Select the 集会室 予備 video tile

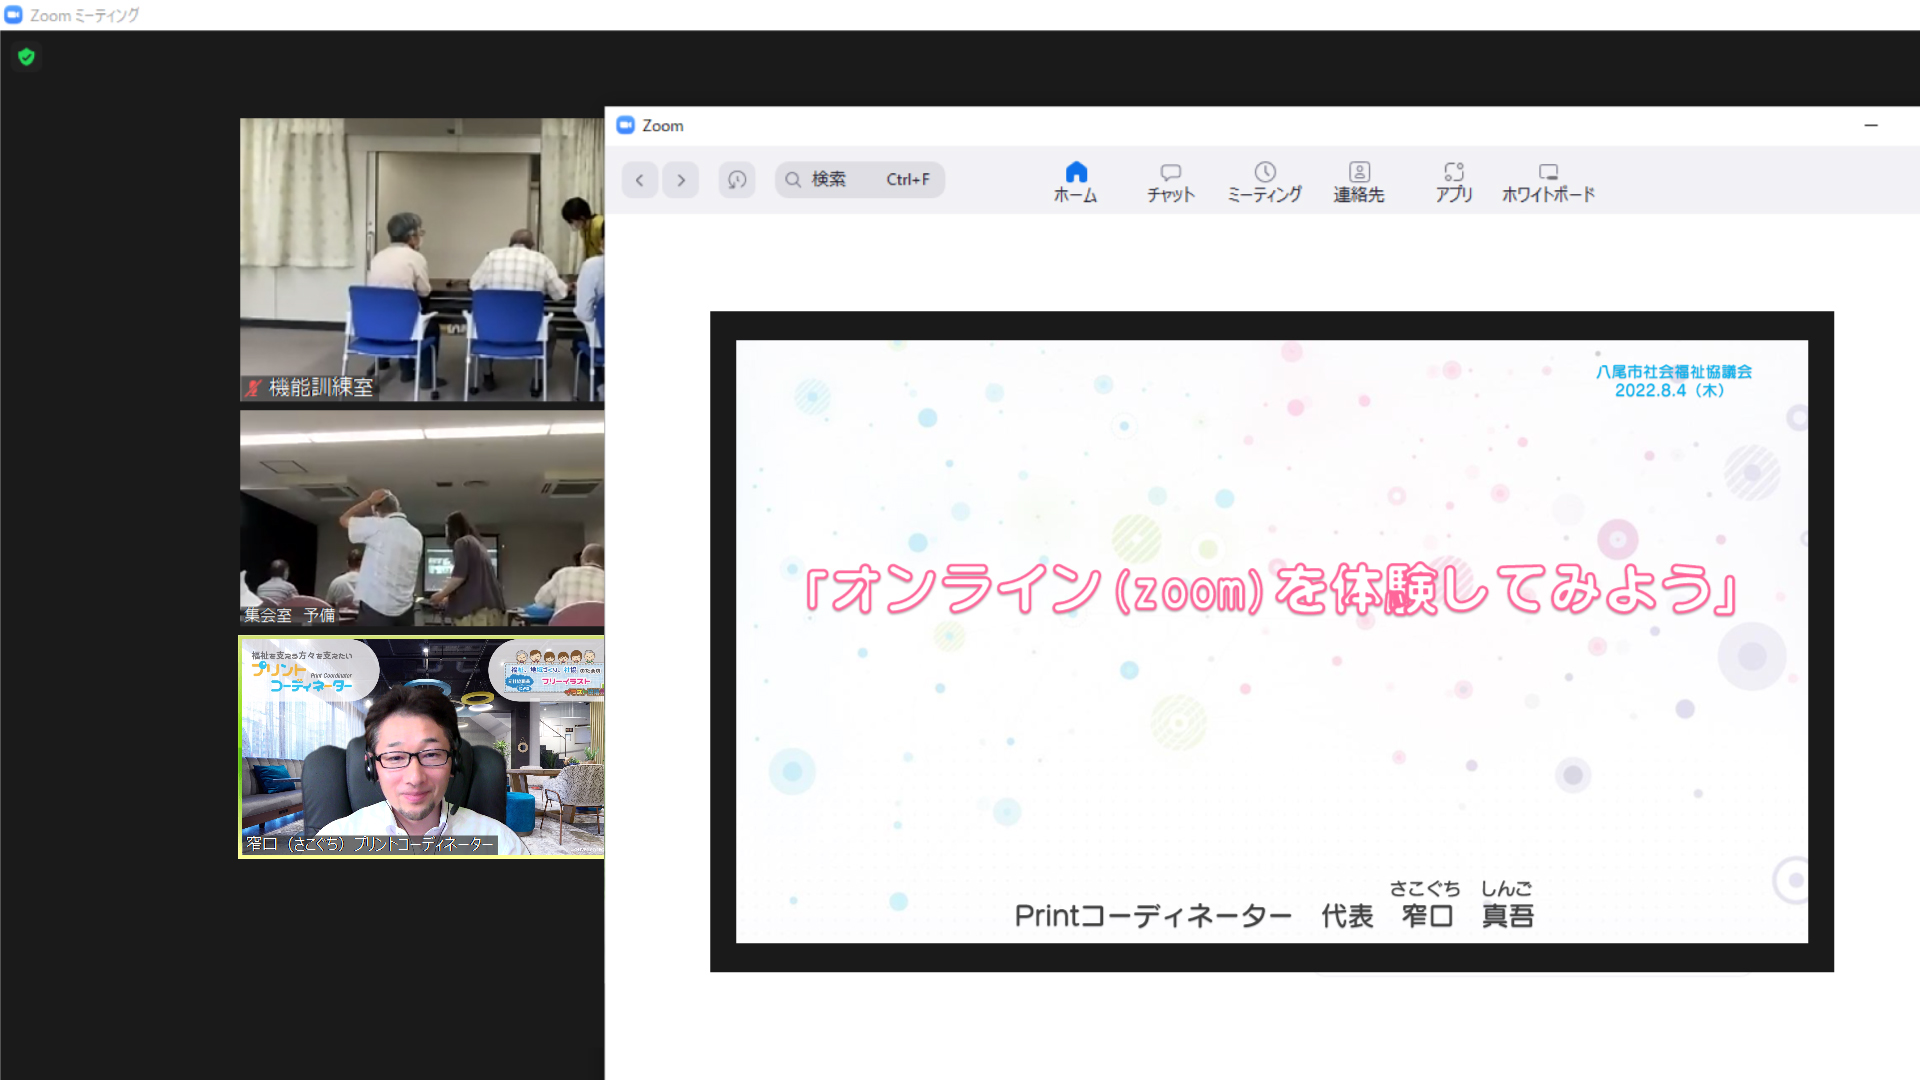421,518
